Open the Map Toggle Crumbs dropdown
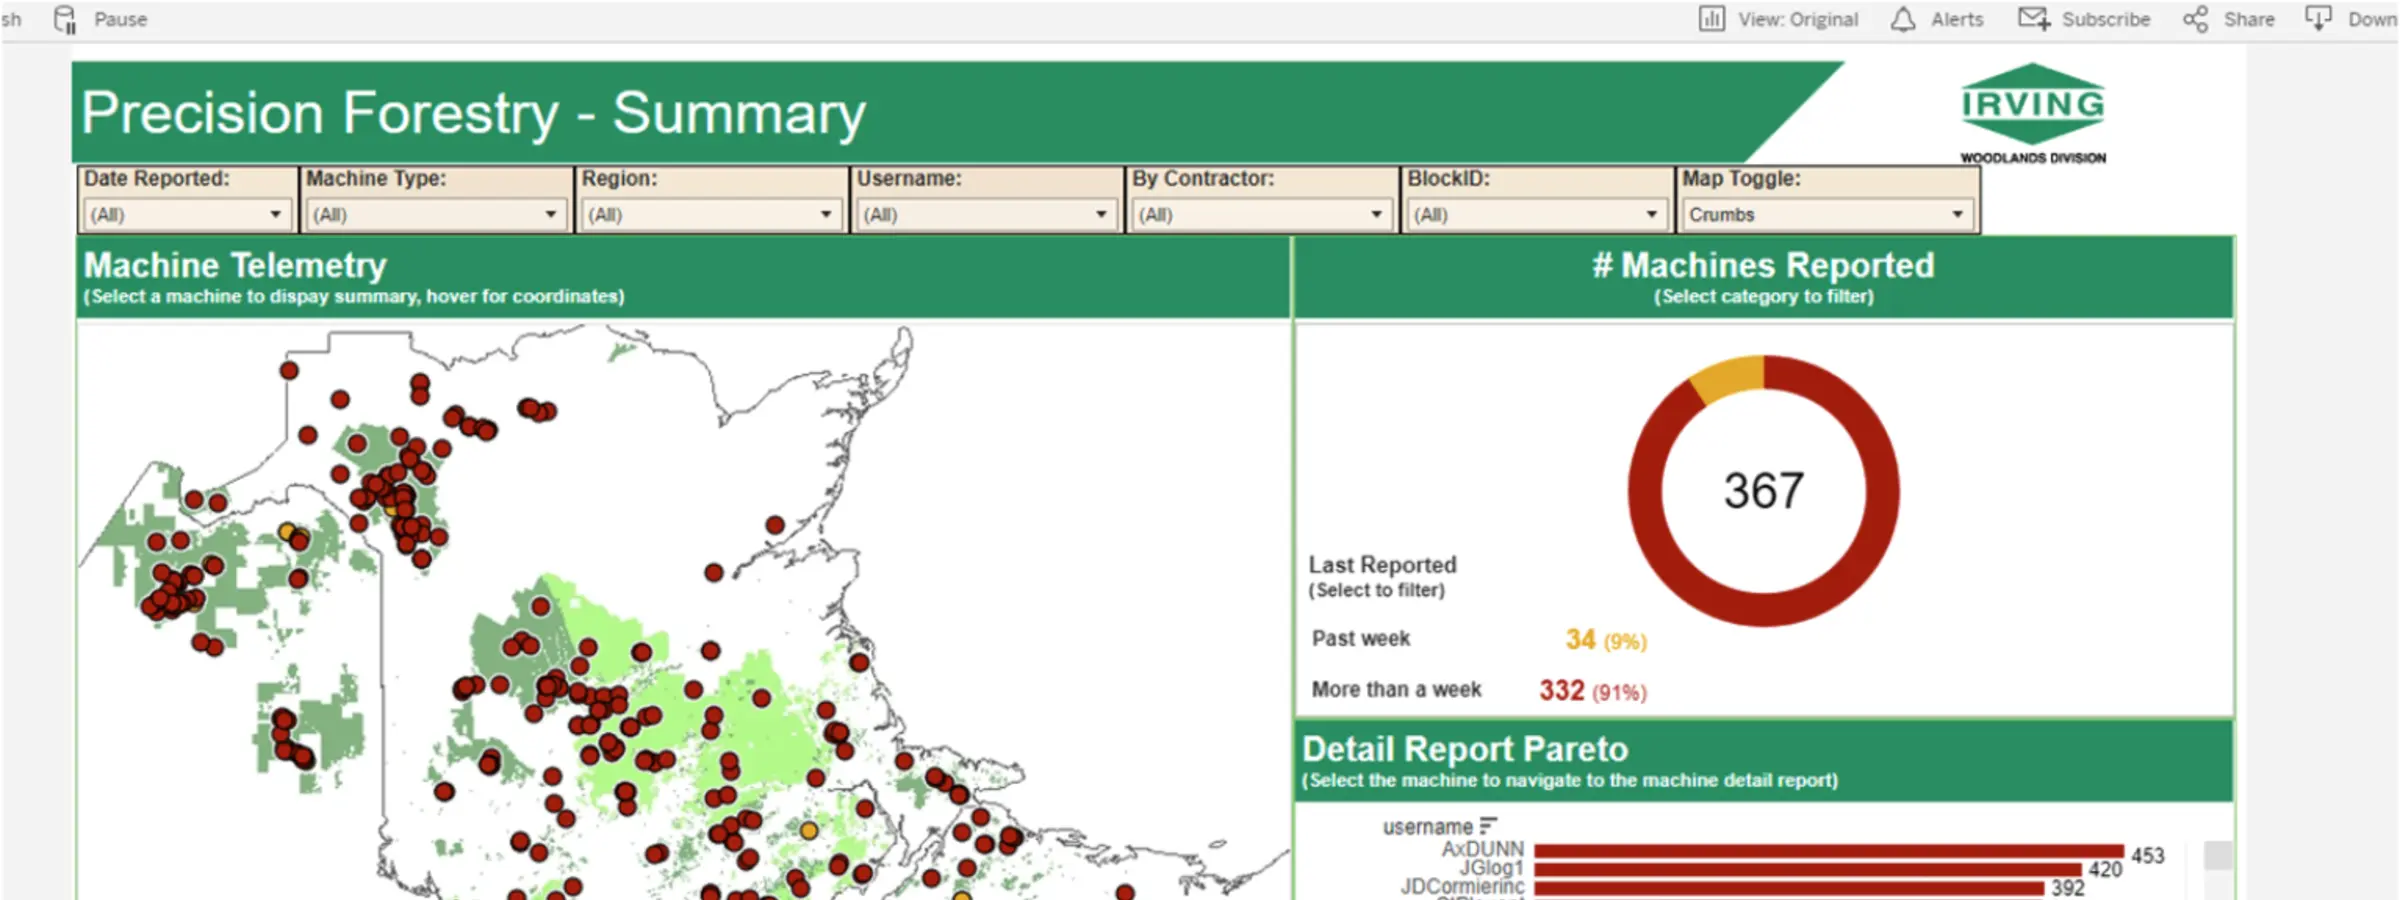Screen dimensions: 2400x900 [x=1827, y=214]
